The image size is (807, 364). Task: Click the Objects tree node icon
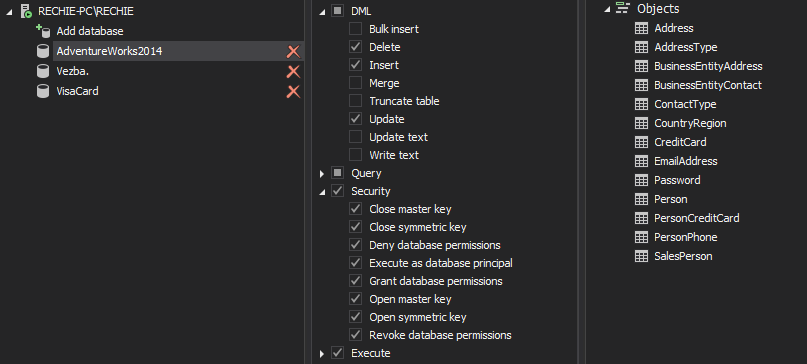pyautogui.click(x=623, y=8)
